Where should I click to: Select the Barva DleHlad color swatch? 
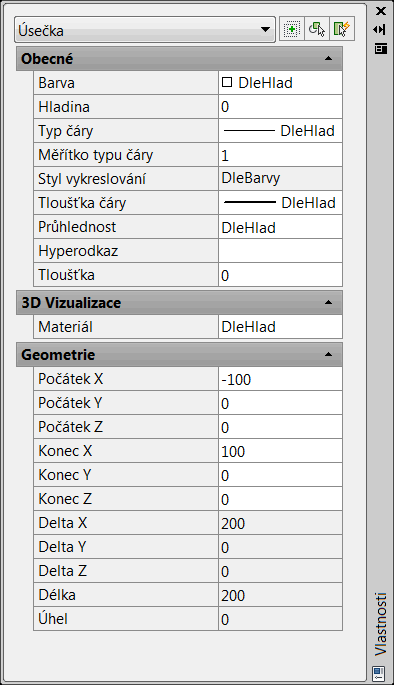click(227, 82)
